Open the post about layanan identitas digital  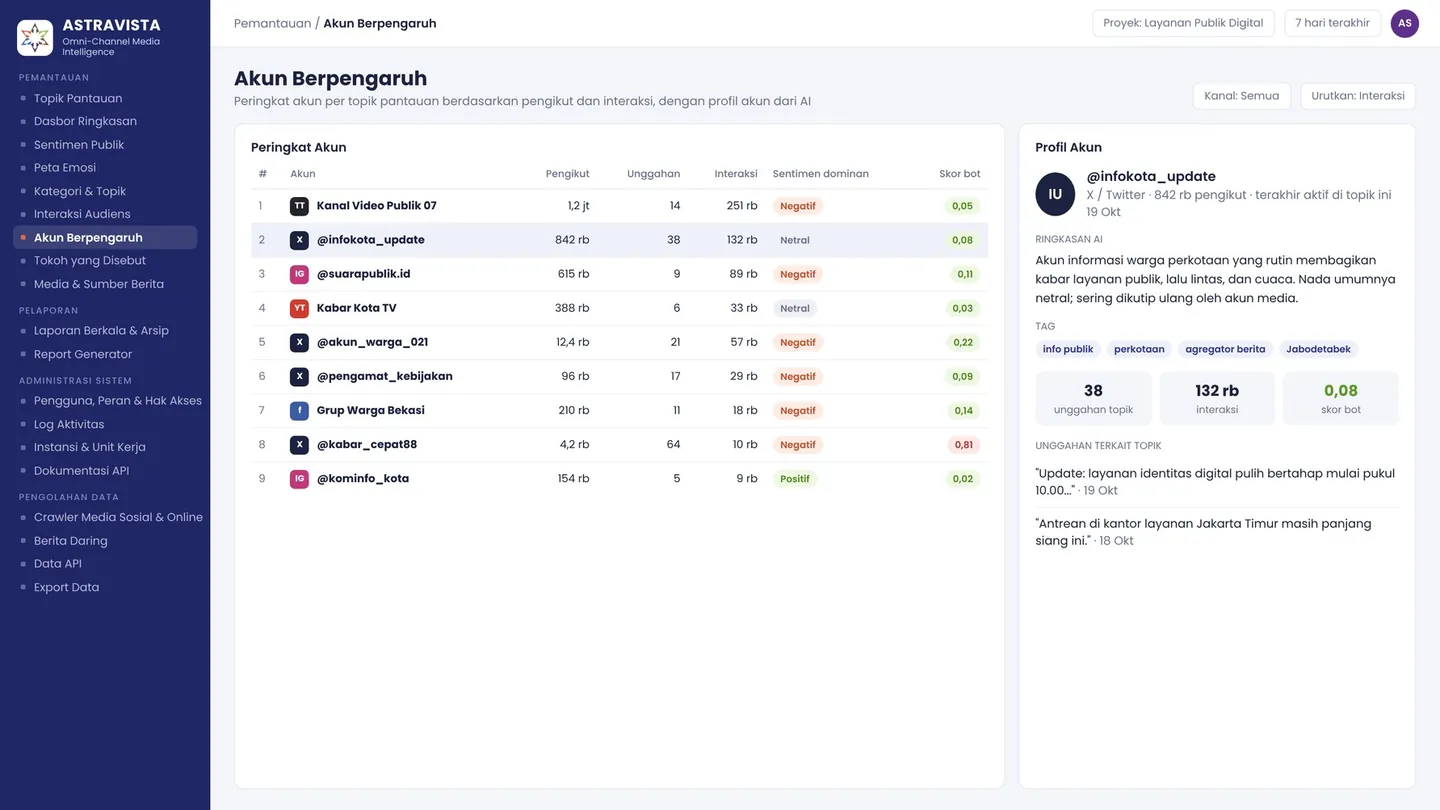(1217, 482)
